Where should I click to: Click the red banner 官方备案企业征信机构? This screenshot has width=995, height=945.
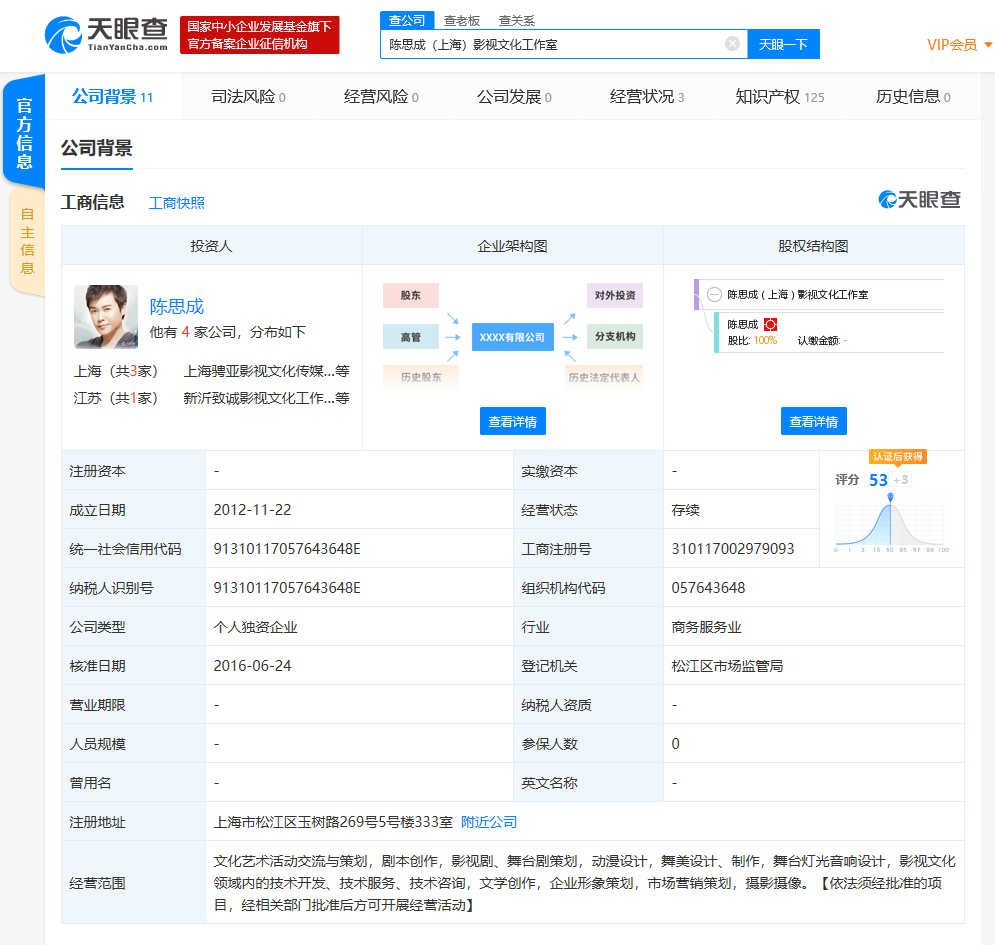260,35
